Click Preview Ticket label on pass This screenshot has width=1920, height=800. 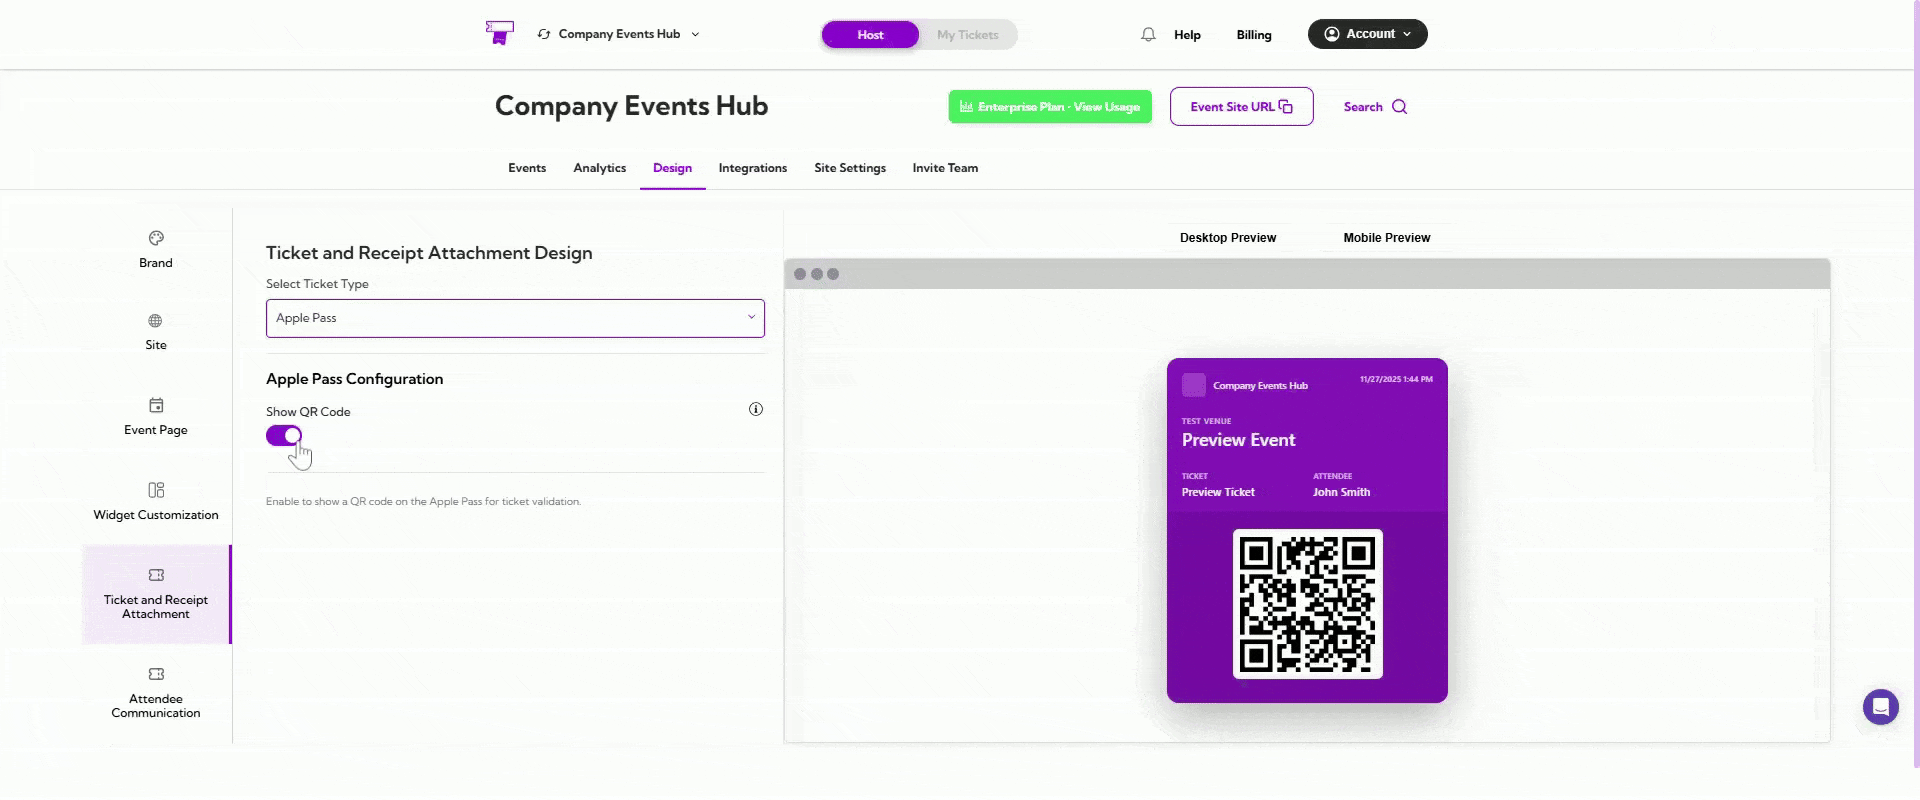point(1218,492)
